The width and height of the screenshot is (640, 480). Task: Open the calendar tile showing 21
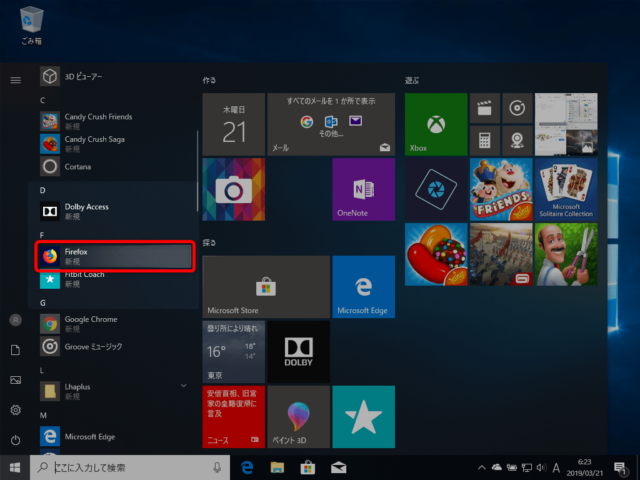tap(234, 124)
